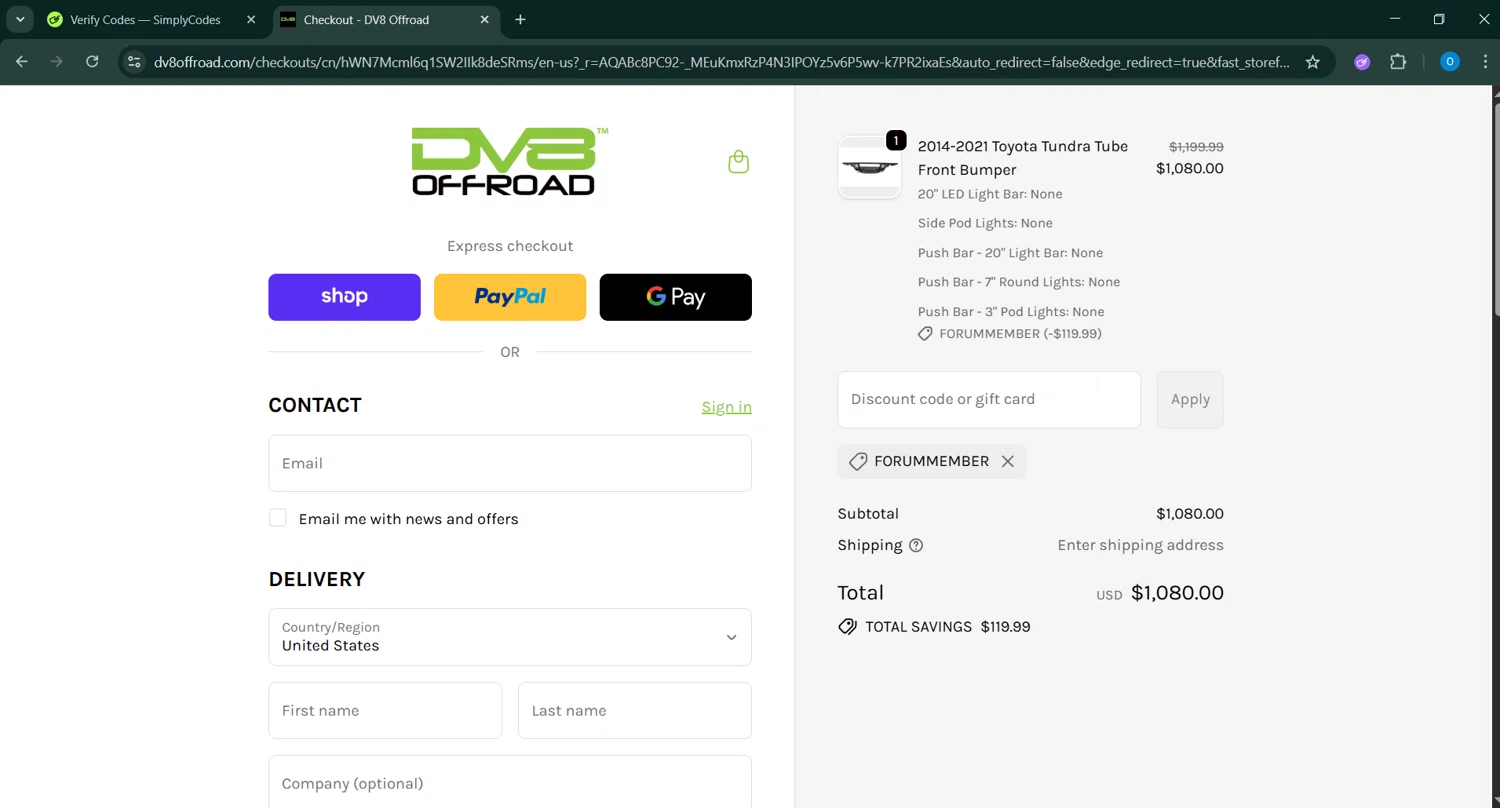The width and height of the screenshot is (1500, 808).
Task: Click the browser back arrow
Action: [22, 62]
